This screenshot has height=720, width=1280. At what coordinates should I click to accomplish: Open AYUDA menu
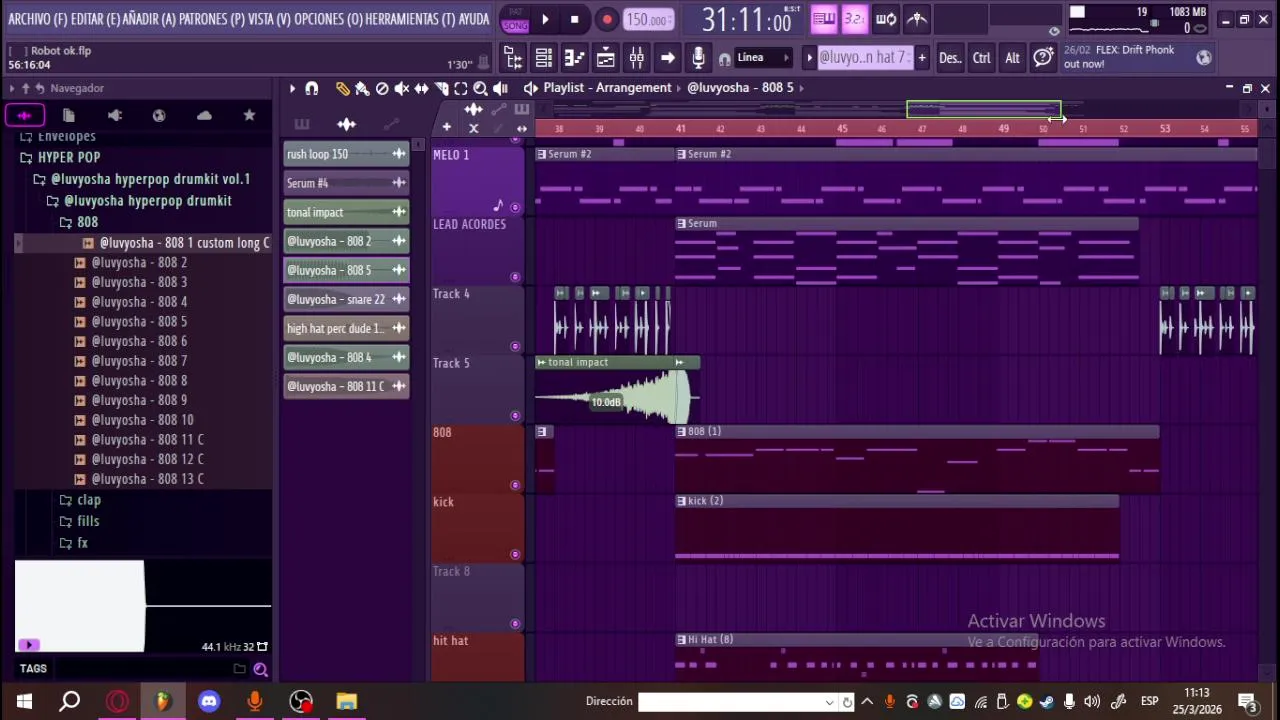tap(475, 19)
